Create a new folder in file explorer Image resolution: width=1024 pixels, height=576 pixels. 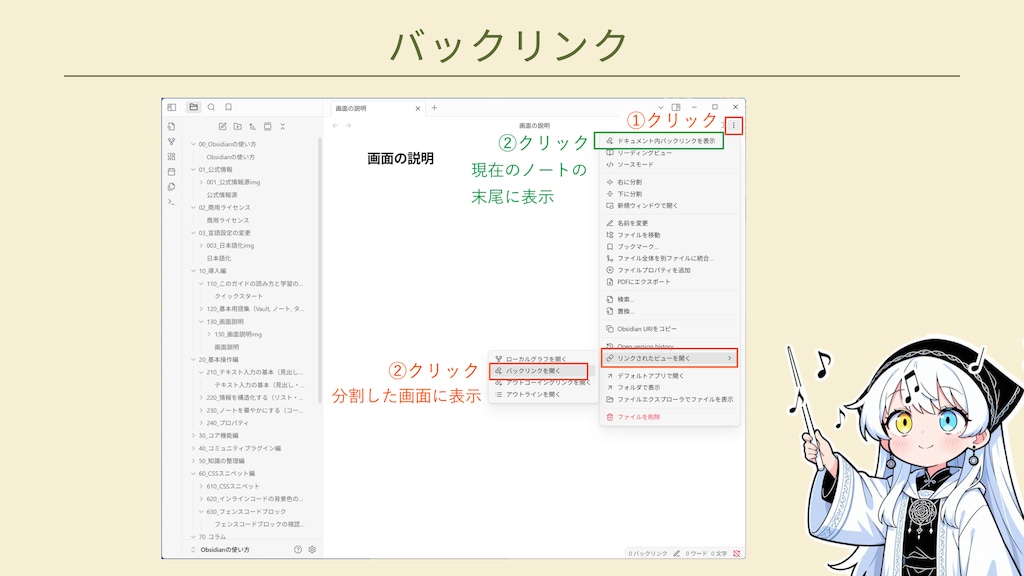point(237,126)
